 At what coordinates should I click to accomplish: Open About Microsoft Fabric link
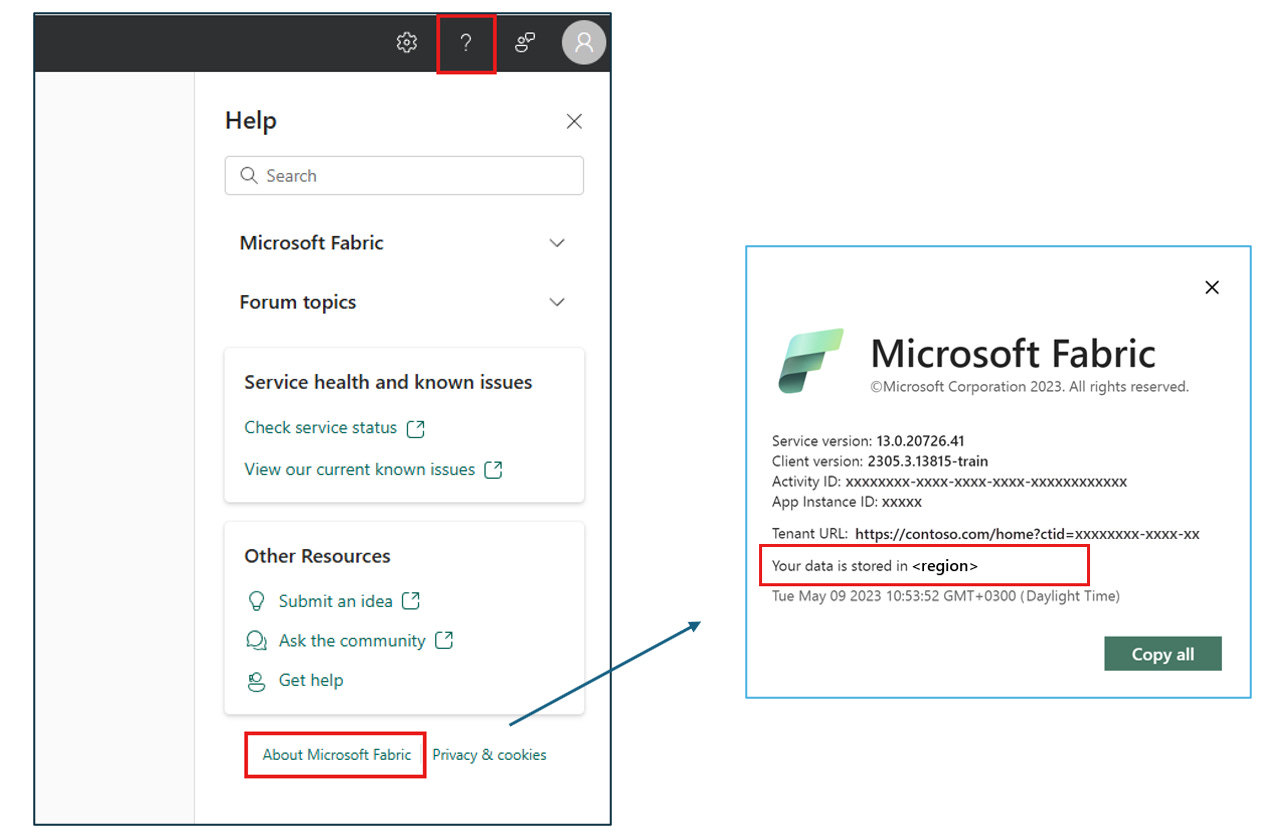(337, 755)
